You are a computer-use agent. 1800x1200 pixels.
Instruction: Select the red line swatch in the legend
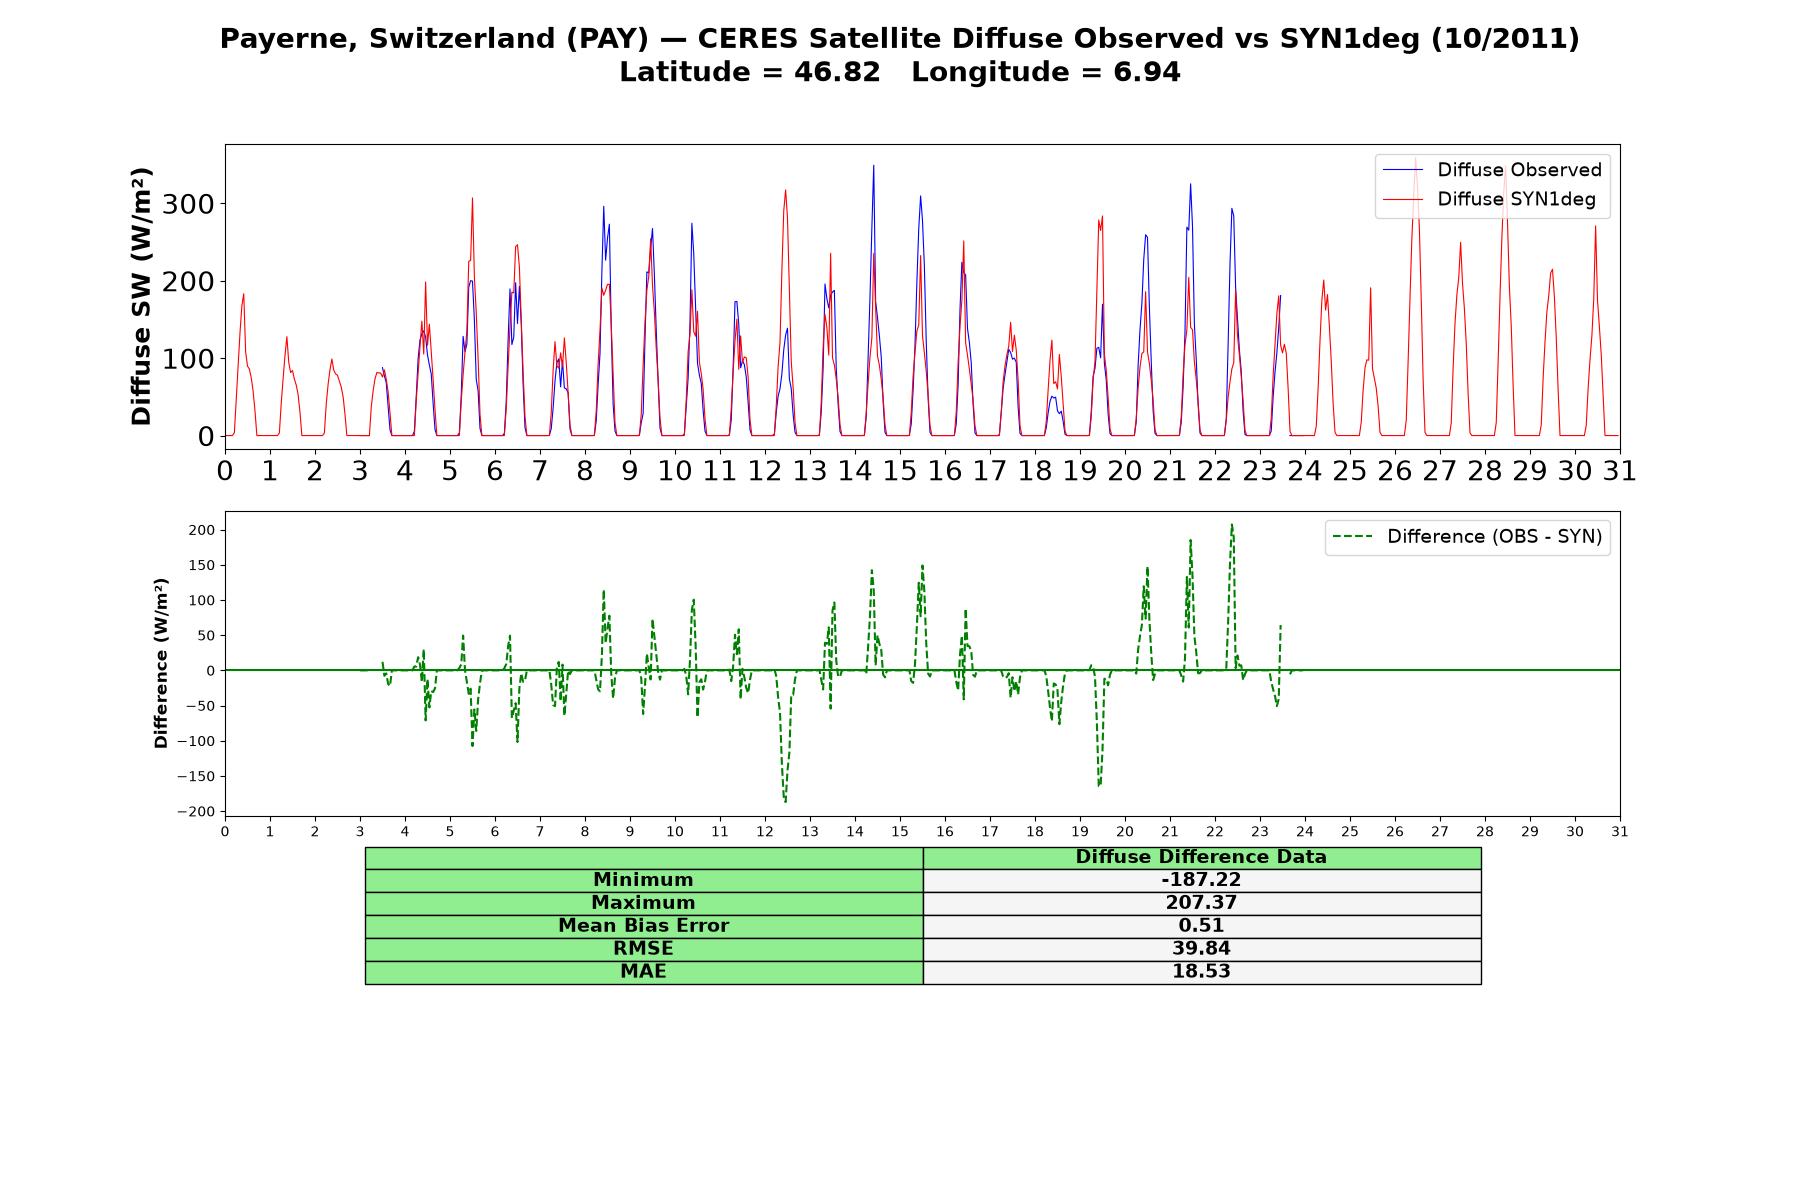(x=1403, y=199)
